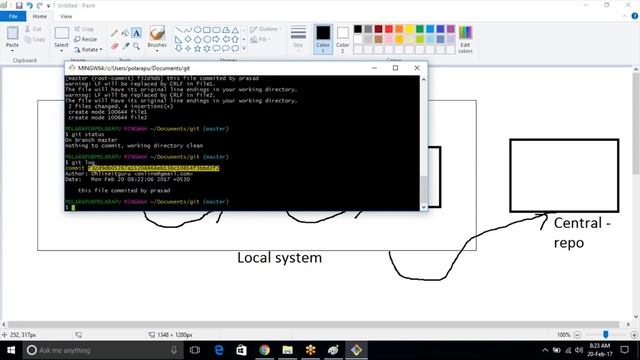Open Microsoft Edge from the taskbar
640x360 pixels.
pos(219,350)
